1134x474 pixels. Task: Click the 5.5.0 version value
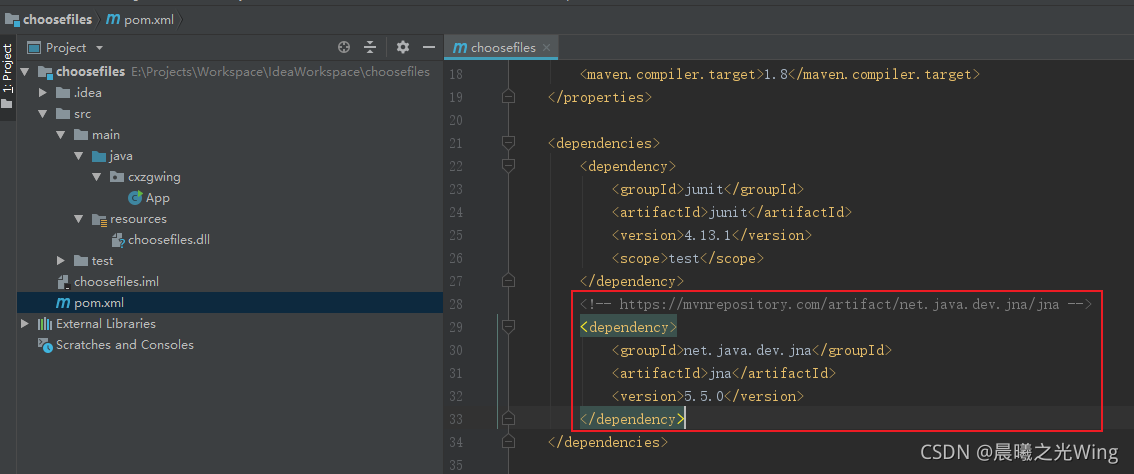(x=704, y=397)
